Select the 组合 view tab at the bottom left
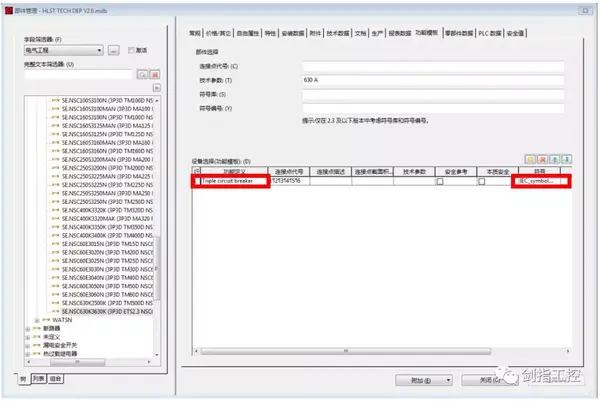The height and width of the screenshot is (402, 600). [x=55, y=379]
